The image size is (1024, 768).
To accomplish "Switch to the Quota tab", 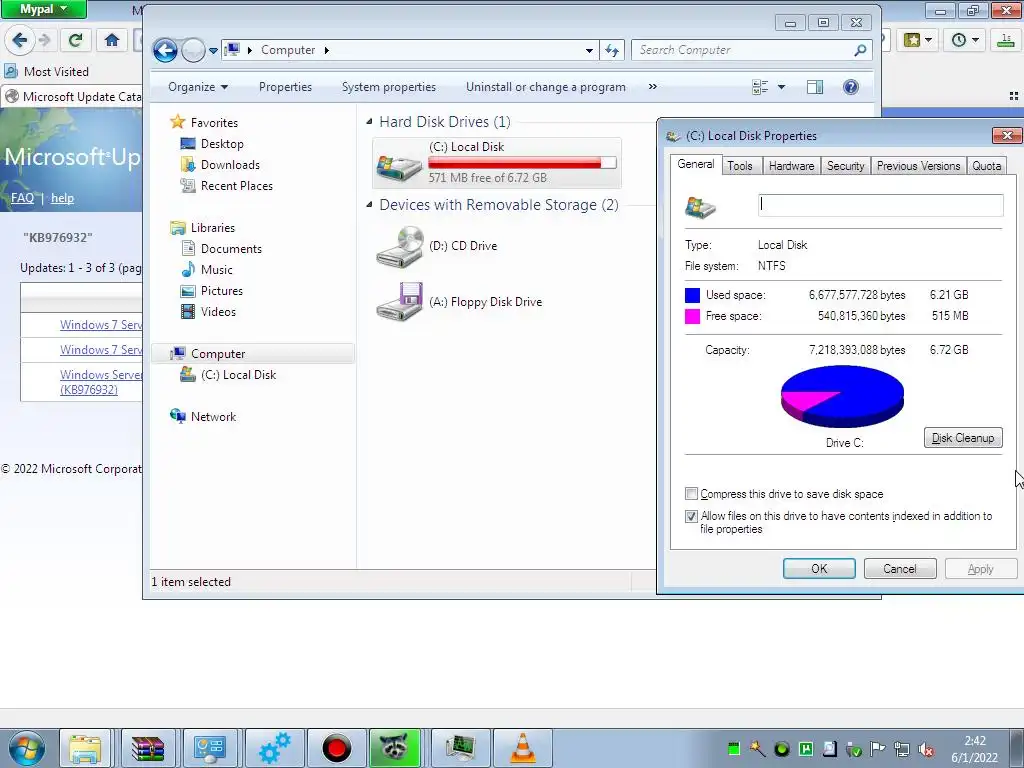I will pos(986,166).
